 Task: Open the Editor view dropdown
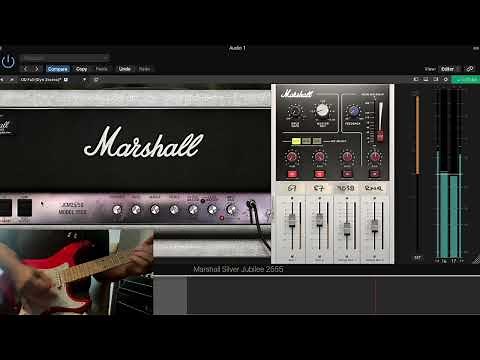tap(450, 69)
